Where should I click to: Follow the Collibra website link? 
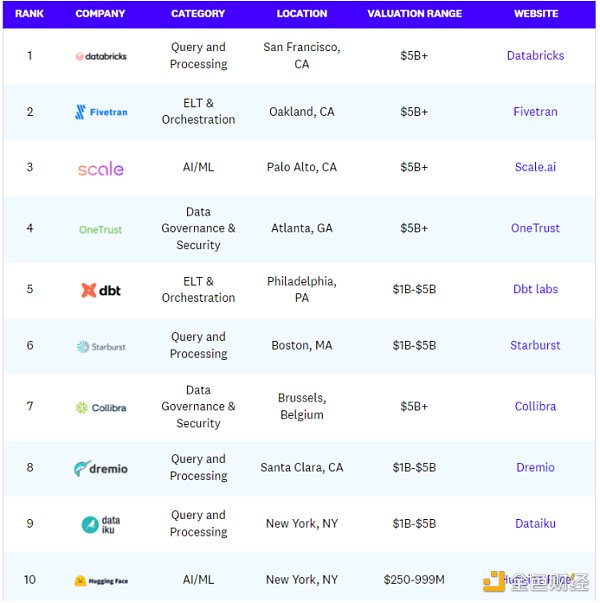[535, 406]
